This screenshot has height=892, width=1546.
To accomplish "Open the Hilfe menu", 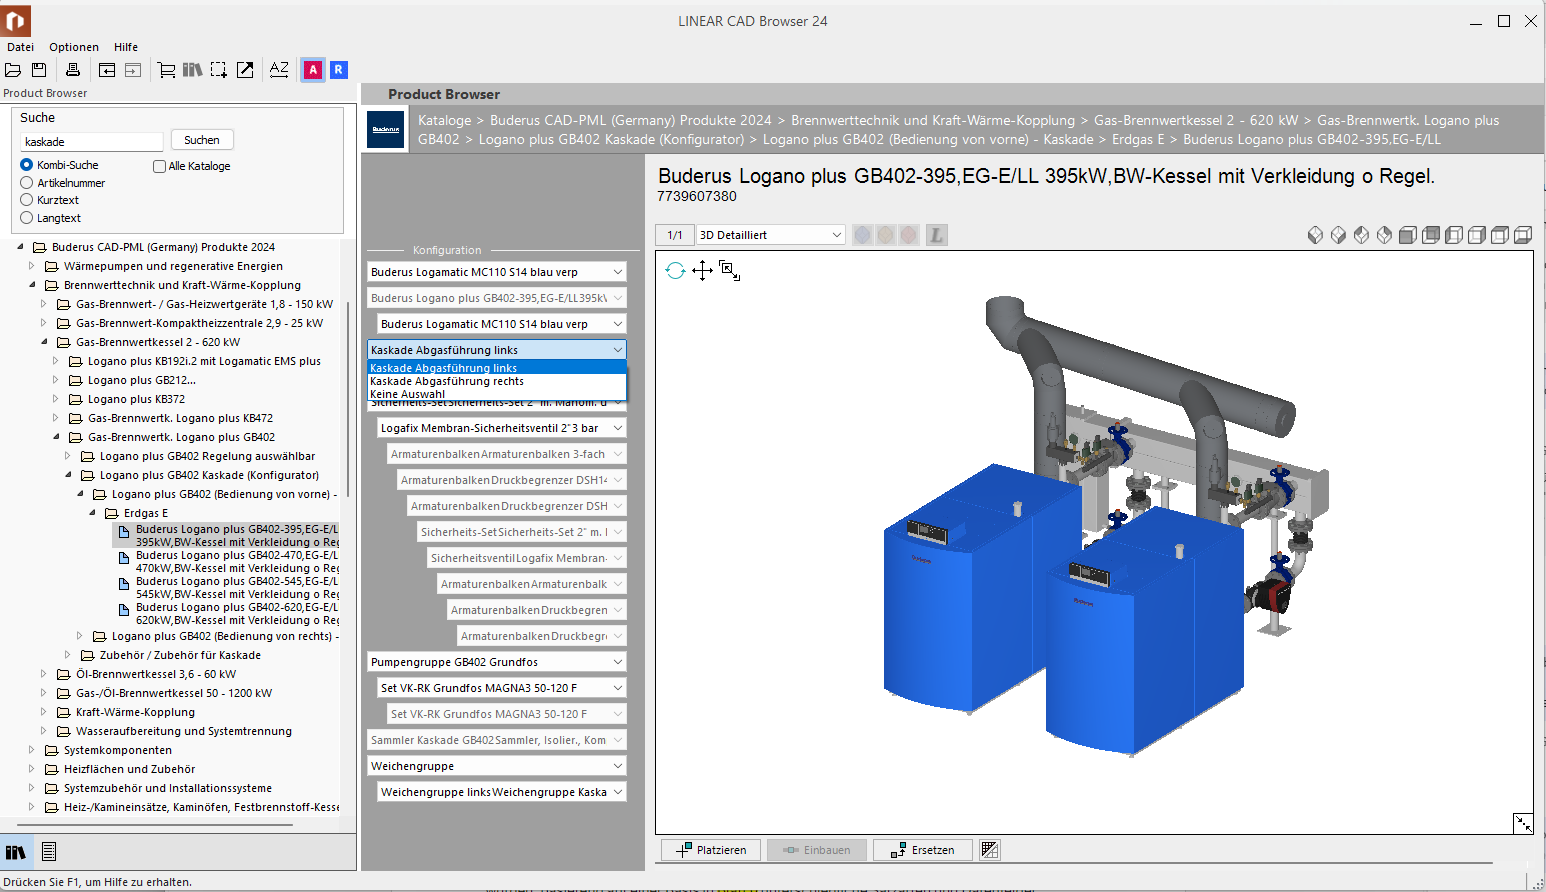I will tap(126, 47).
